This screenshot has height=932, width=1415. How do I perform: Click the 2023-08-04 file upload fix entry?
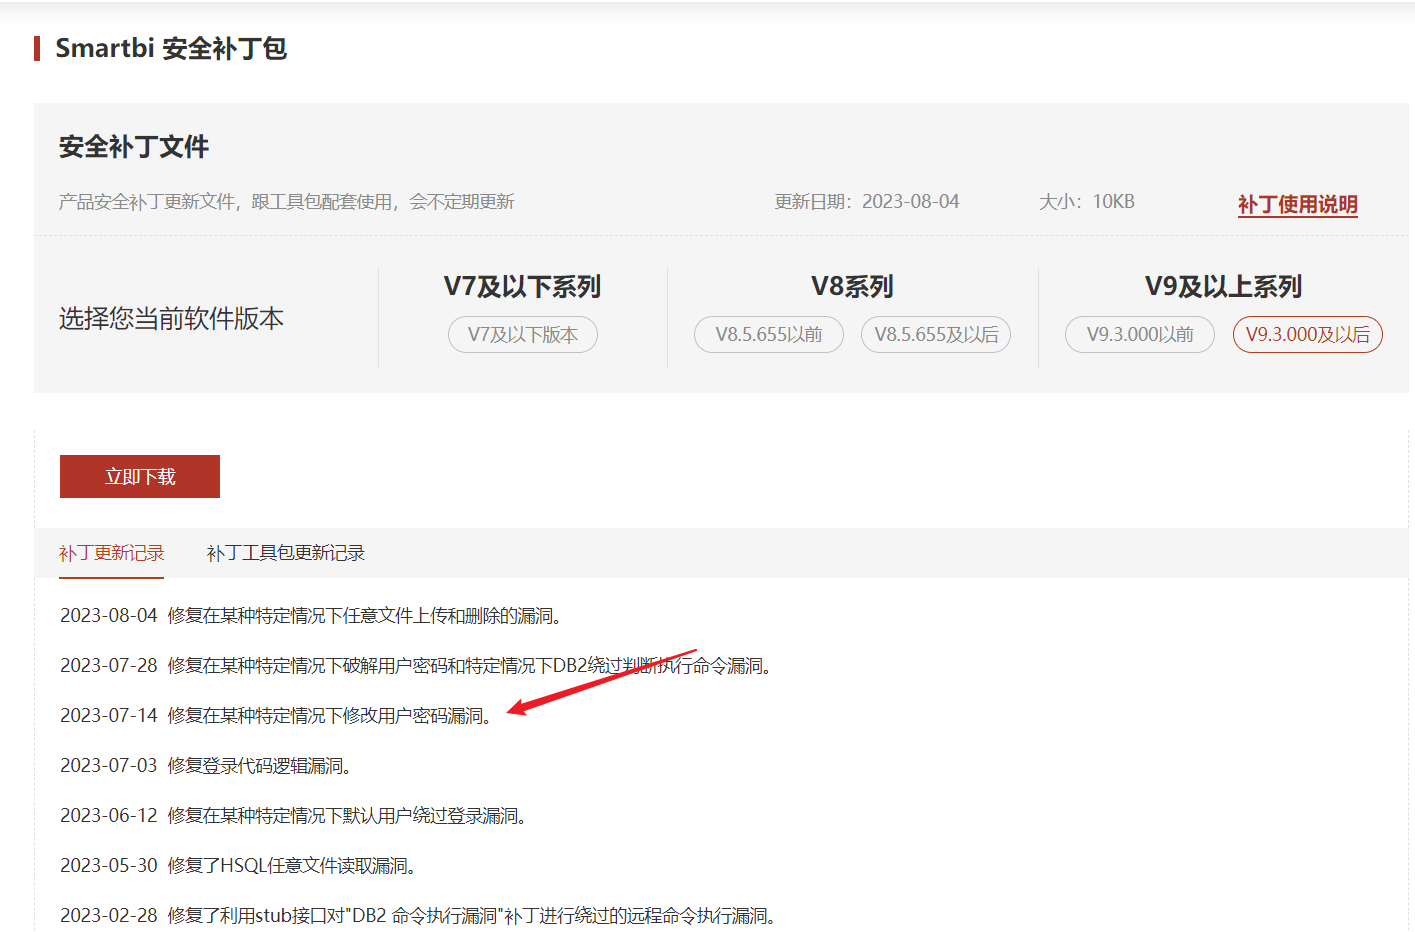311,616
